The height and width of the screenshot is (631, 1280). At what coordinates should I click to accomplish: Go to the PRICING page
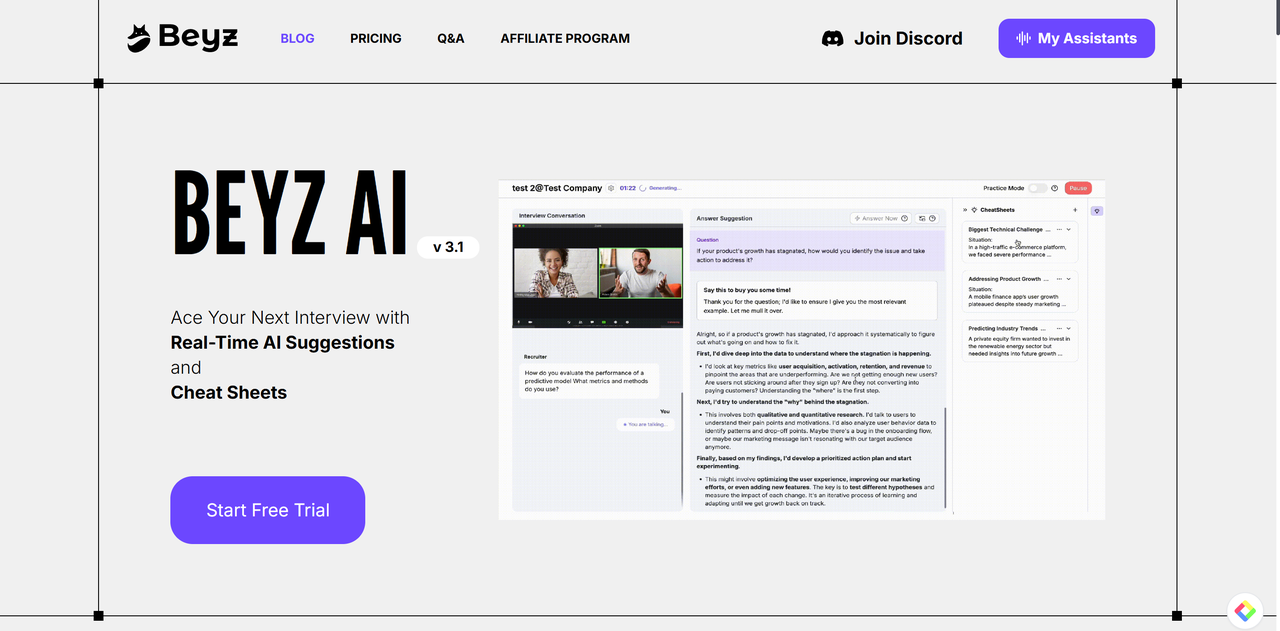coord(375,38)
